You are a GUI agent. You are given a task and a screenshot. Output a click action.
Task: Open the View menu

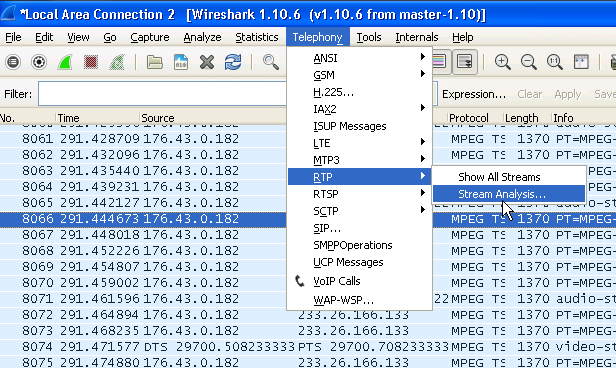[x=78, y=37]
